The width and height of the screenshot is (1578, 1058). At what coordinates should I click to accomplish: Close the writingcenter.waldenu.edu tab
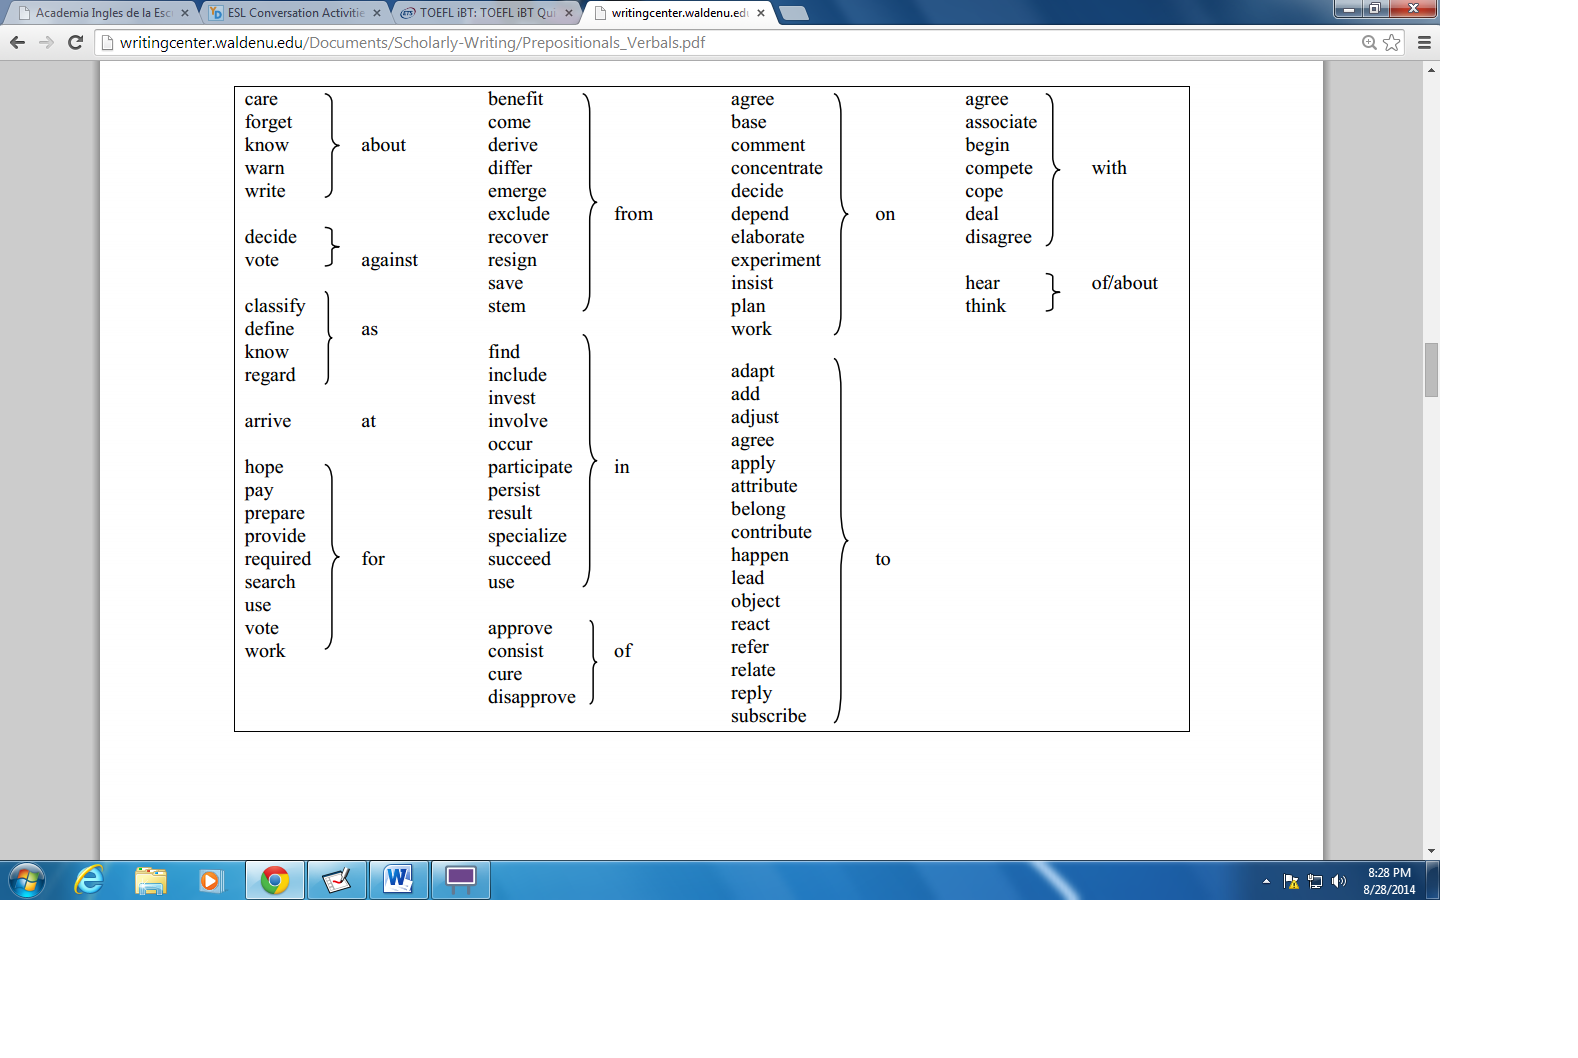click(761, 13)
